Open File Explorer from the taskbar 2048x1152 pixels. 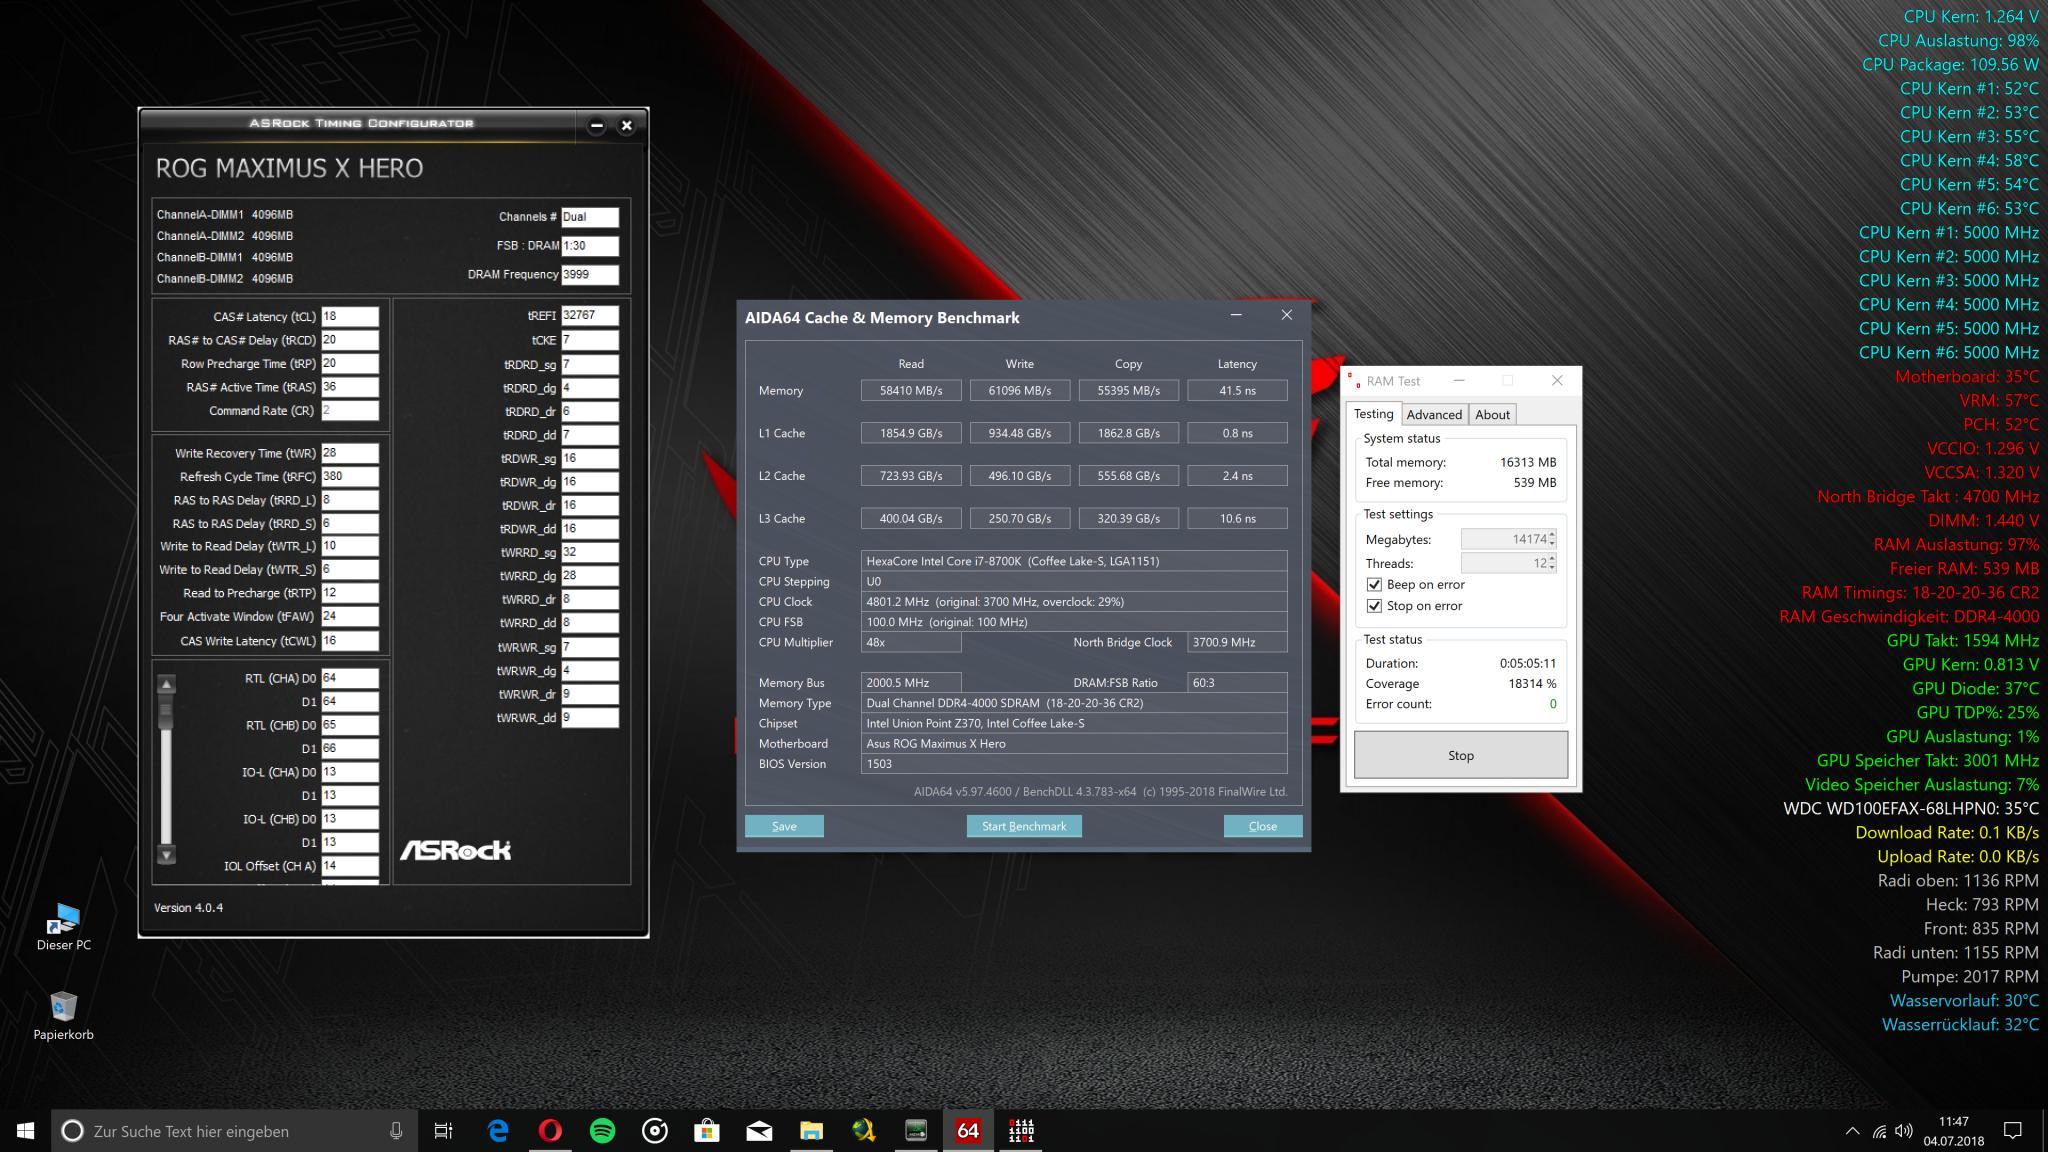pos(811,1131)
